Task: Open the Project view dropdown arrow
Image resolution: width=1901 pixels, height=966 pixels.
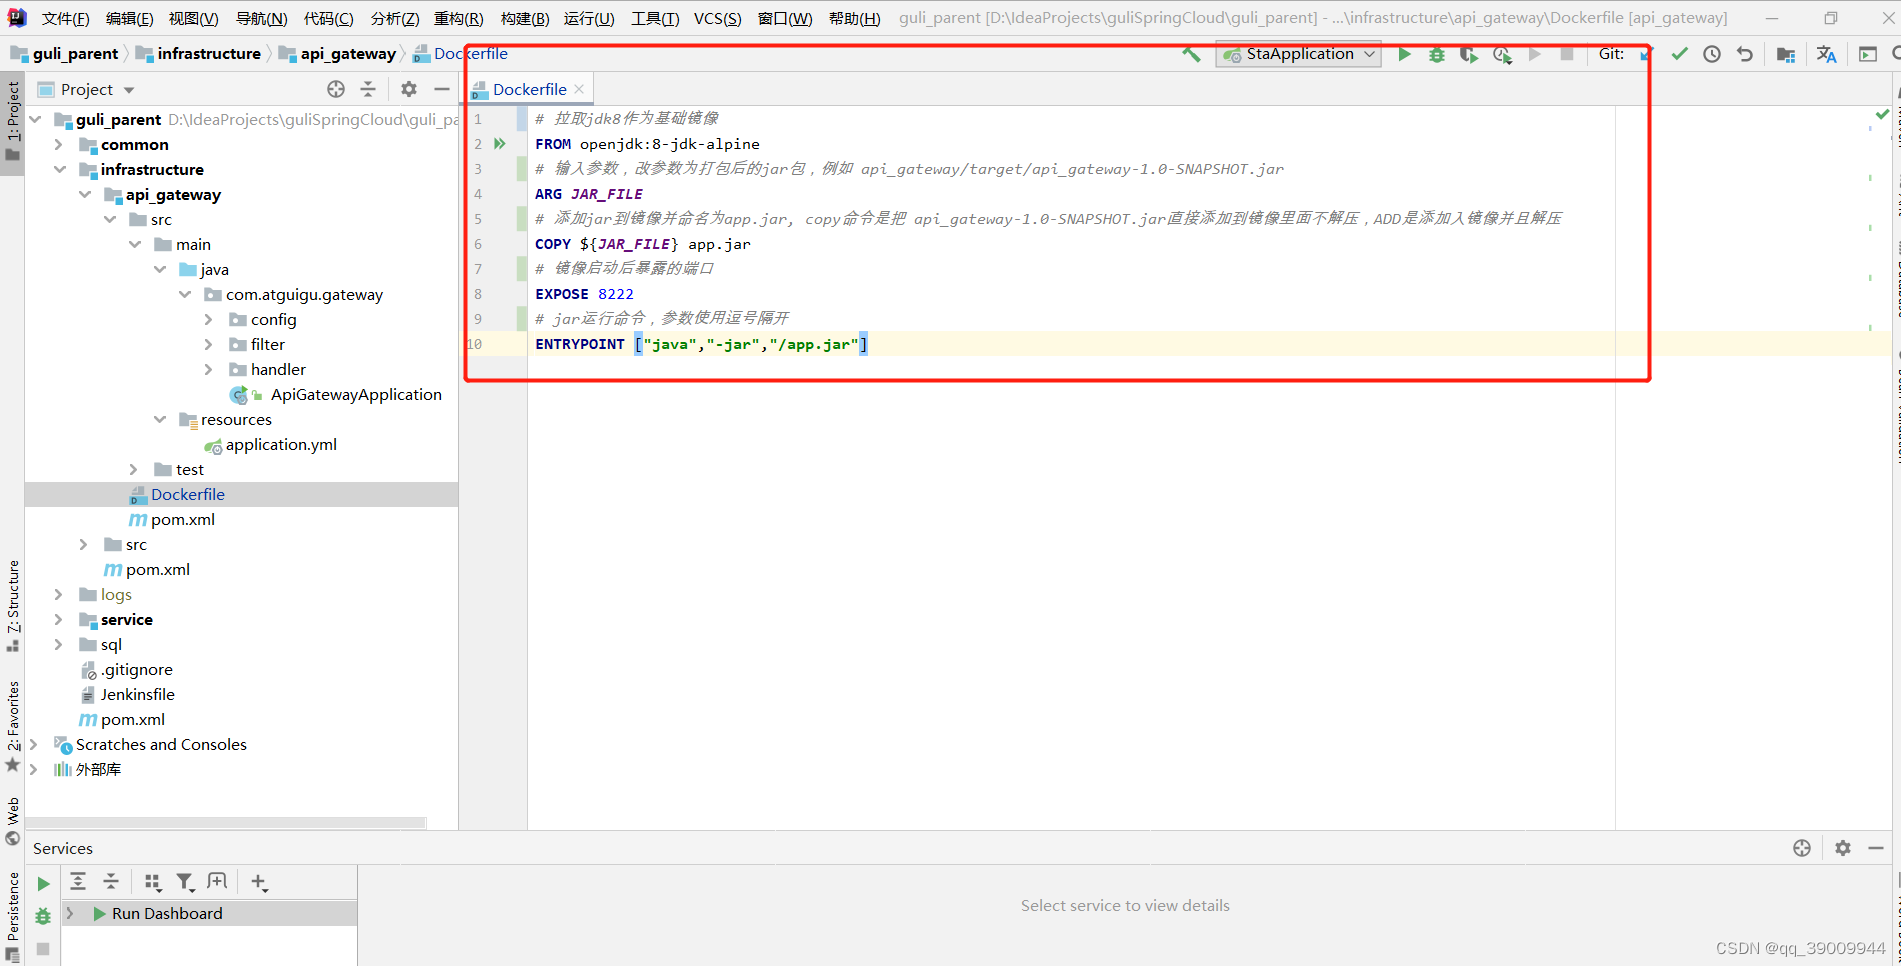Action: tap(129, 90)
